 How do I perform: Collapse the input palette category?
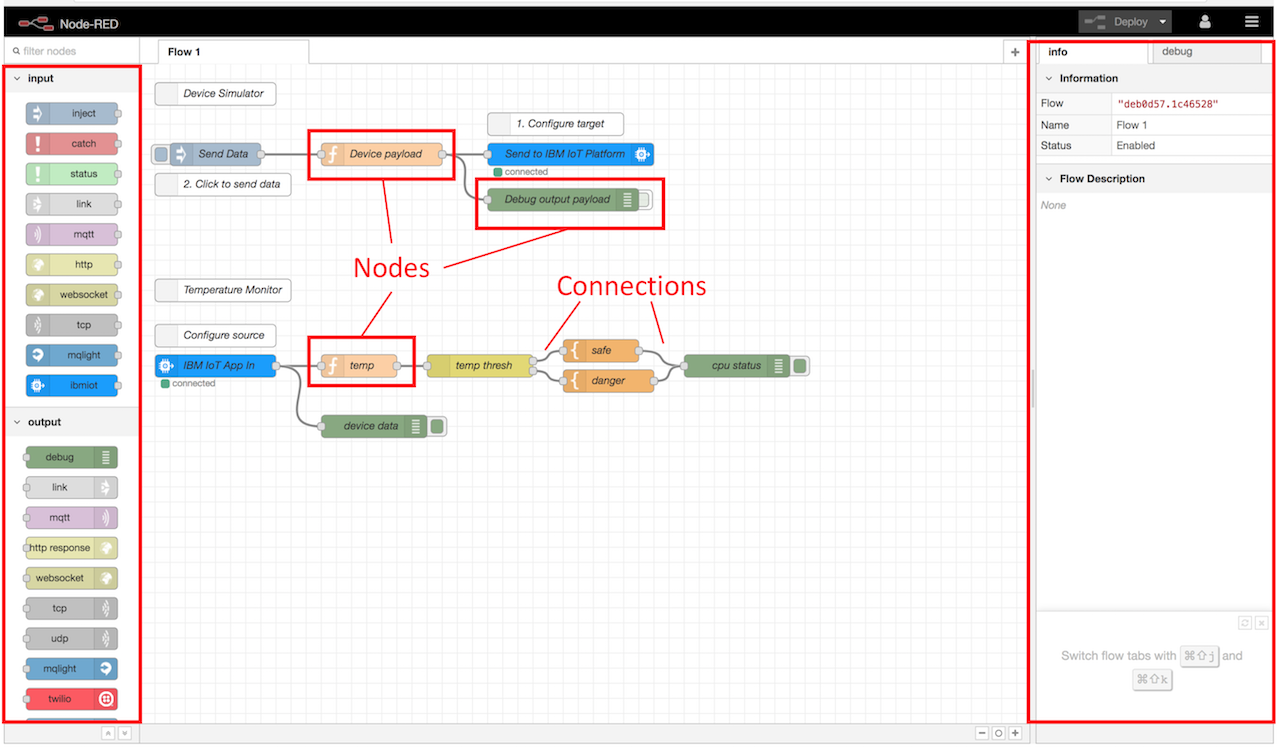coord(70,78)
